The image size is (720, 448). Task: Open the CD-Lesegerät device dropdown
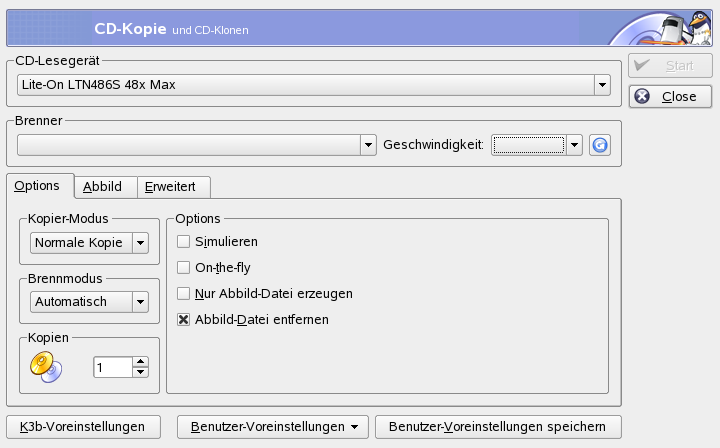coord(602,85)
